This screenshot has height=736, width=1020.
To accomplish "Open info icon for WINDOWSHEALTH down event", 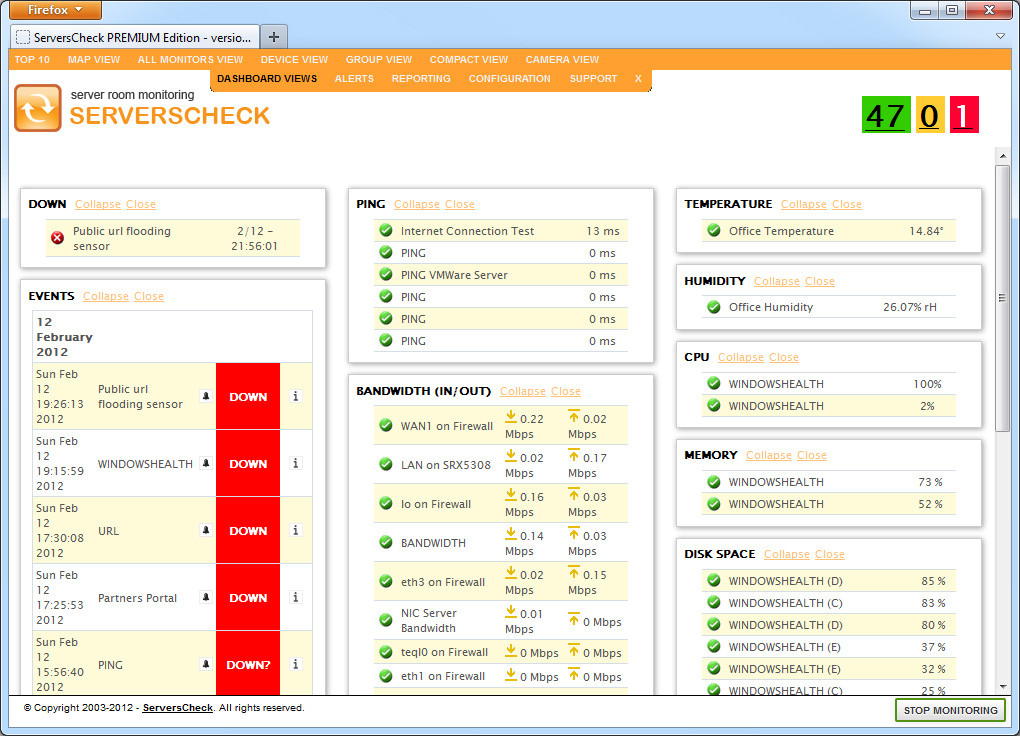I will pos(295,463).
